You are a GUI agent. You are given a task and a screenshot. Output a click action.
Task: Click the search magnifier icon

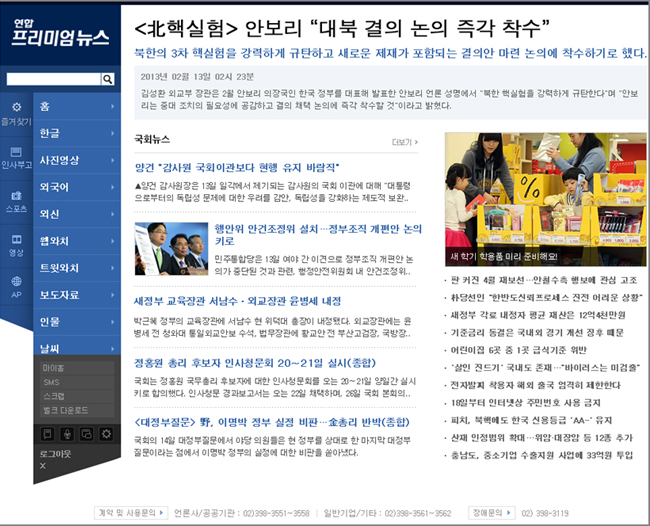pyautogui.click(x=108, y=79)
